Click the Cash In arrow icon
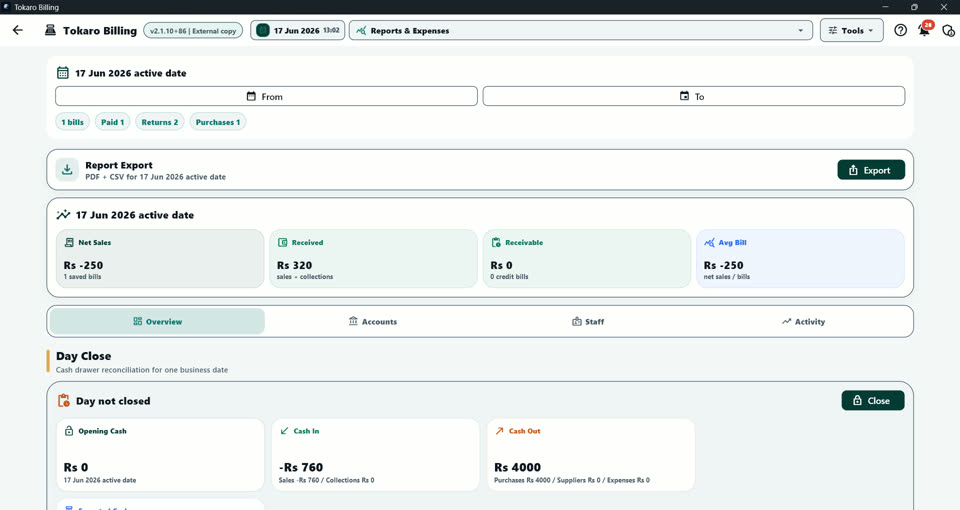The width and height of the screenshot is (960, 510). [x=284, y=431]
